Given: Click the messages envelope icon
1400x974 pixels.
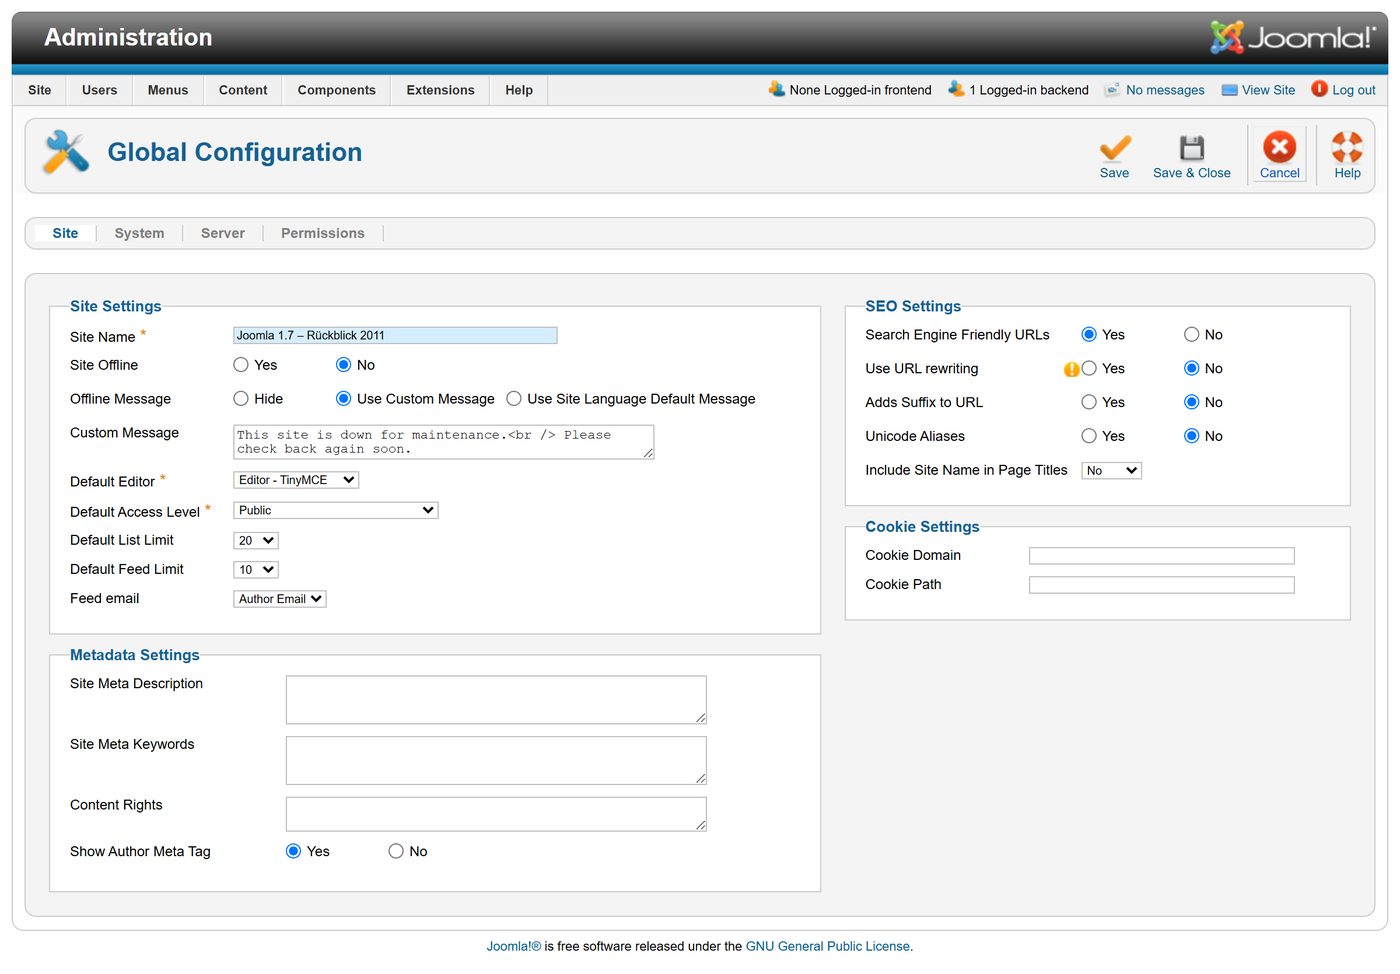Looking at the screenshot, I should tap(1112, 90).
